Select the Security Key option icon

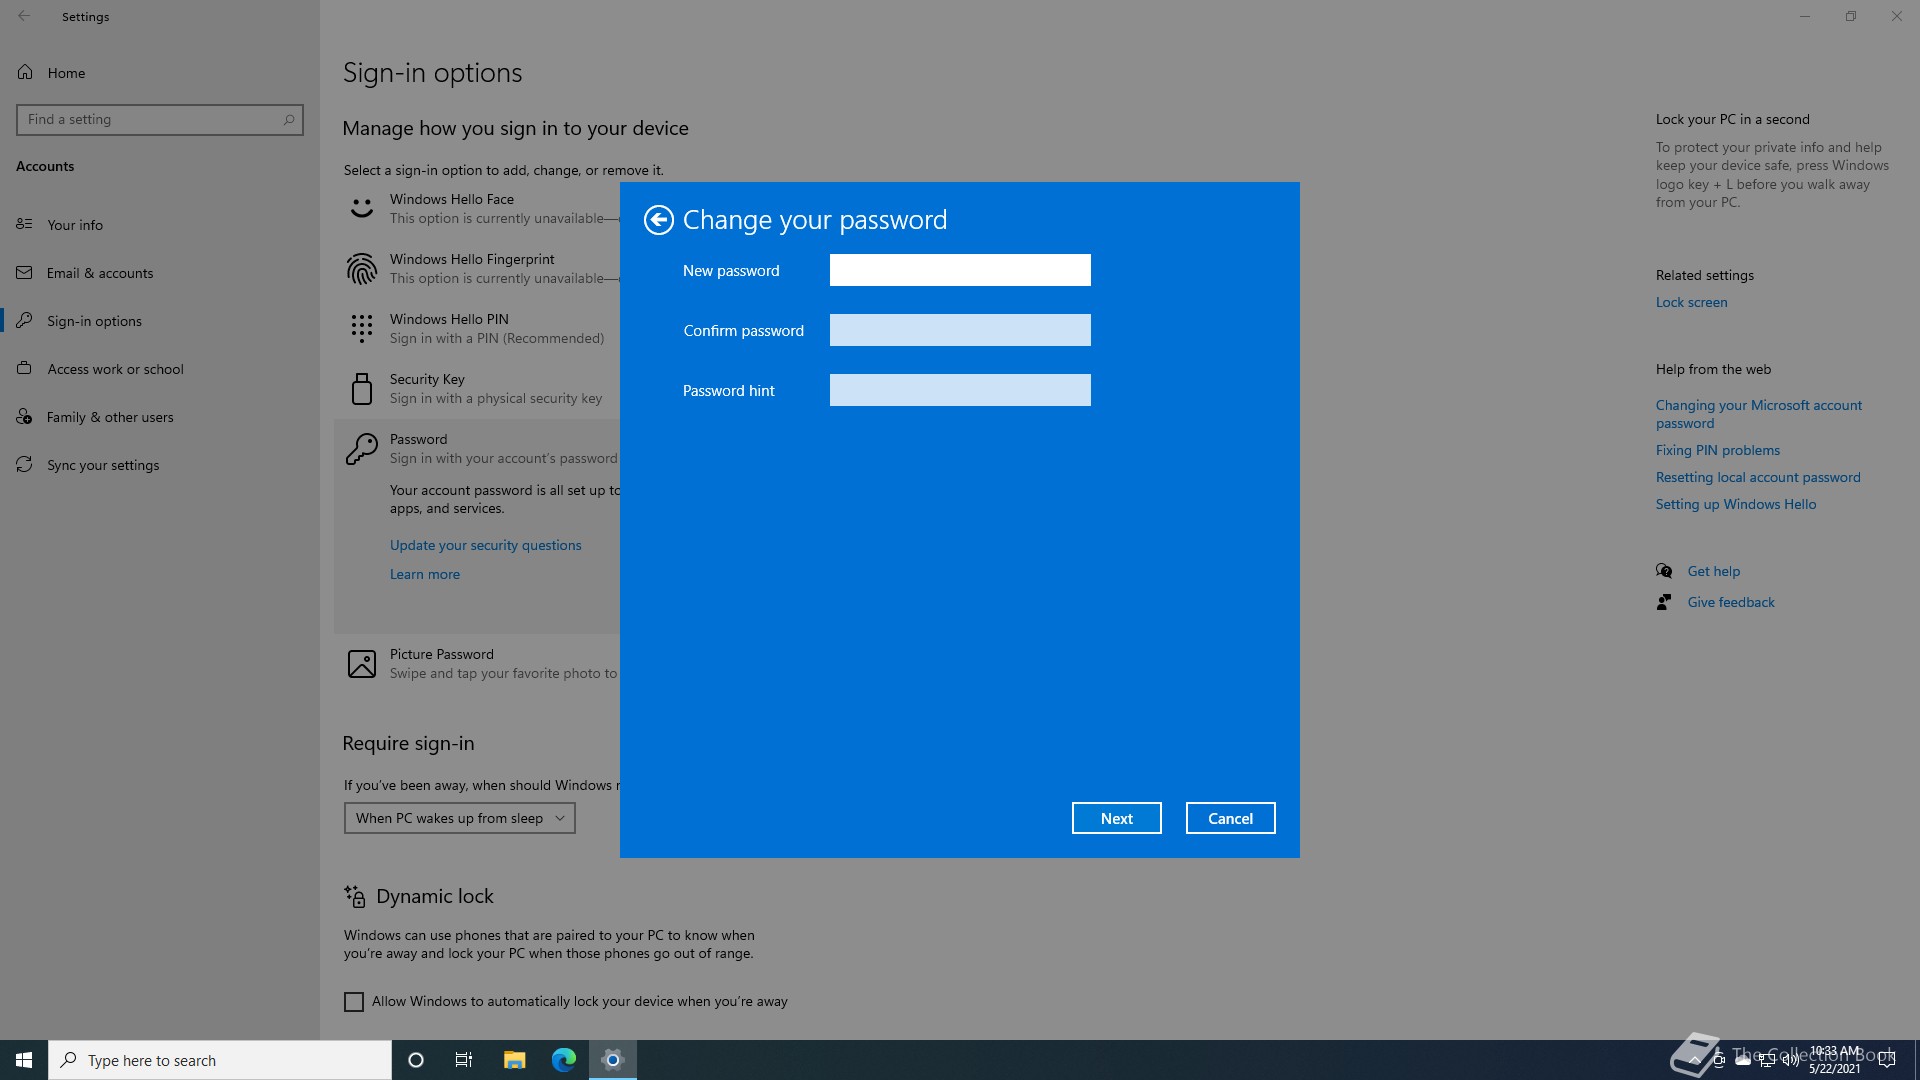(x=361, y=388)
